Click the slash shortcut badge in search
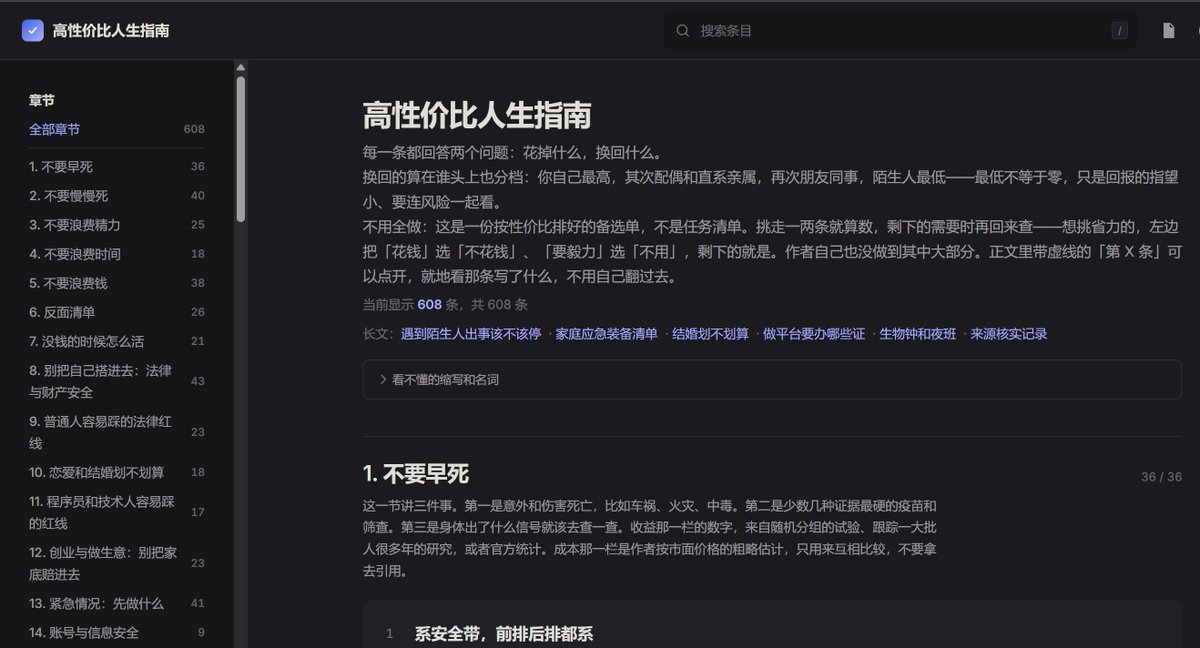This screenshot has width=1200, height=648. 1119,31
